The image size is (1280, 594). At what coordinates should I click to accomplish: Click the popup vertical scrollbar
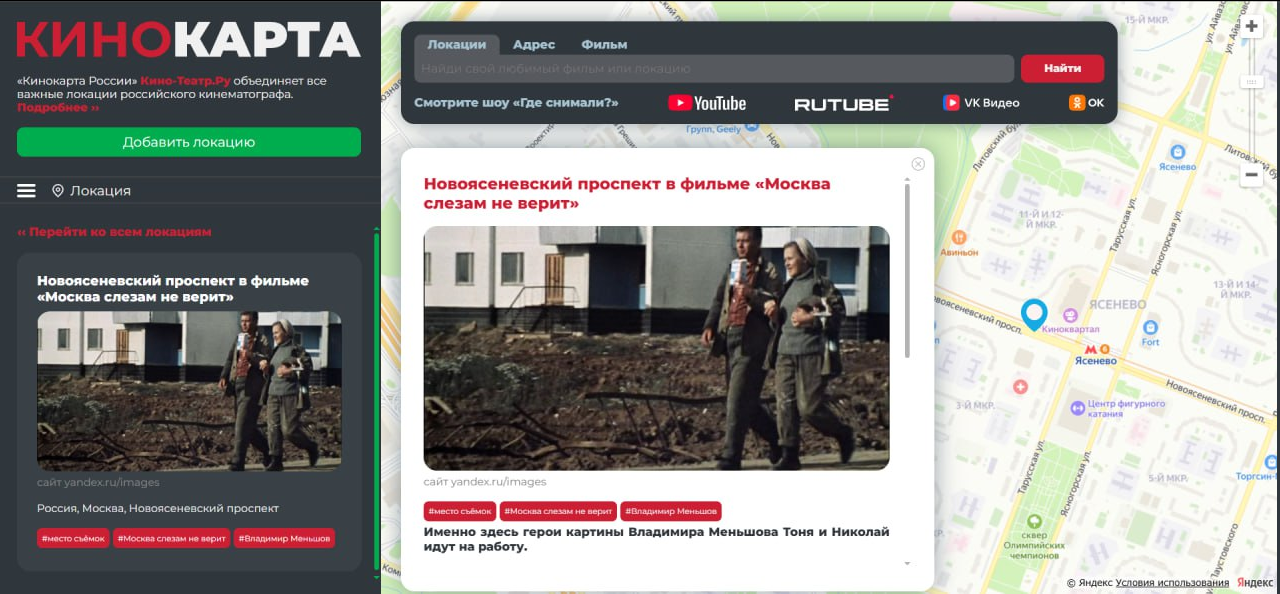(907, 270)
